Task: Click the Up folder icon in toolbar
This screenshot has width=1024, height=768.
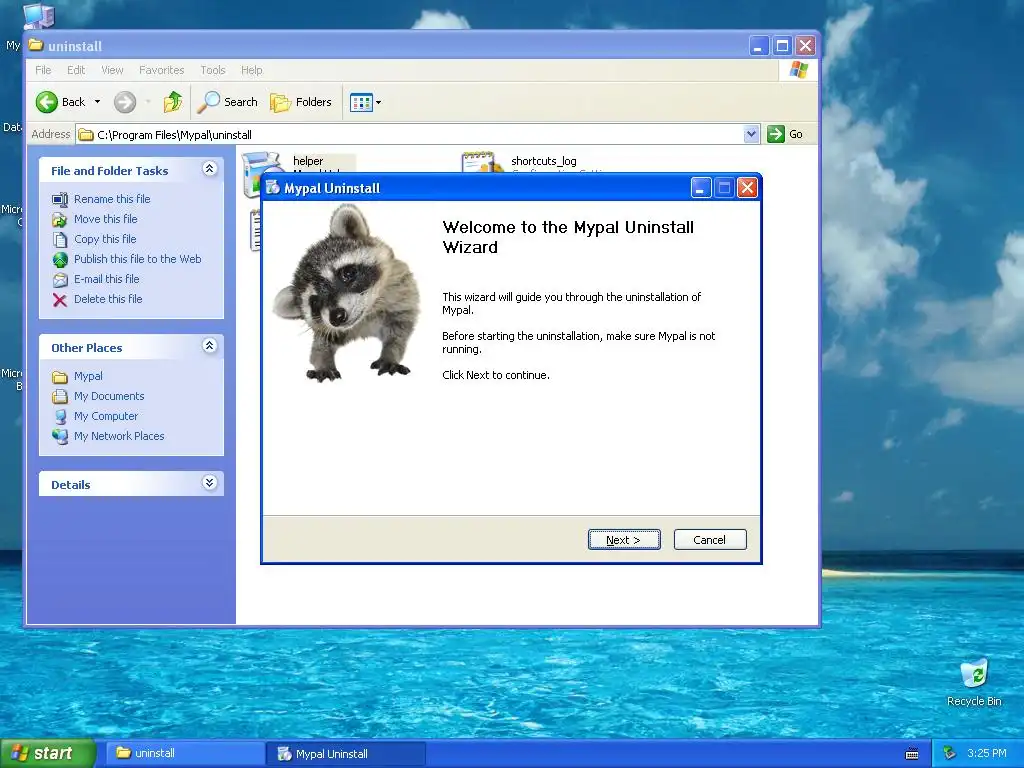Action: pyautogui.click(x=173, y=102)
